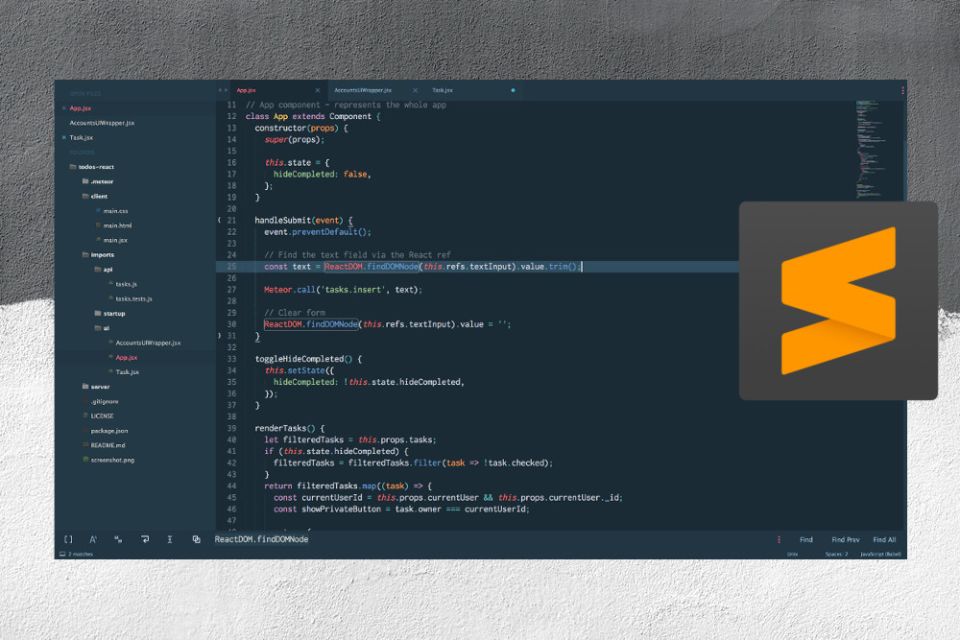
Task: Select Task.jsx in the open files list
Action: click(81, 138)
